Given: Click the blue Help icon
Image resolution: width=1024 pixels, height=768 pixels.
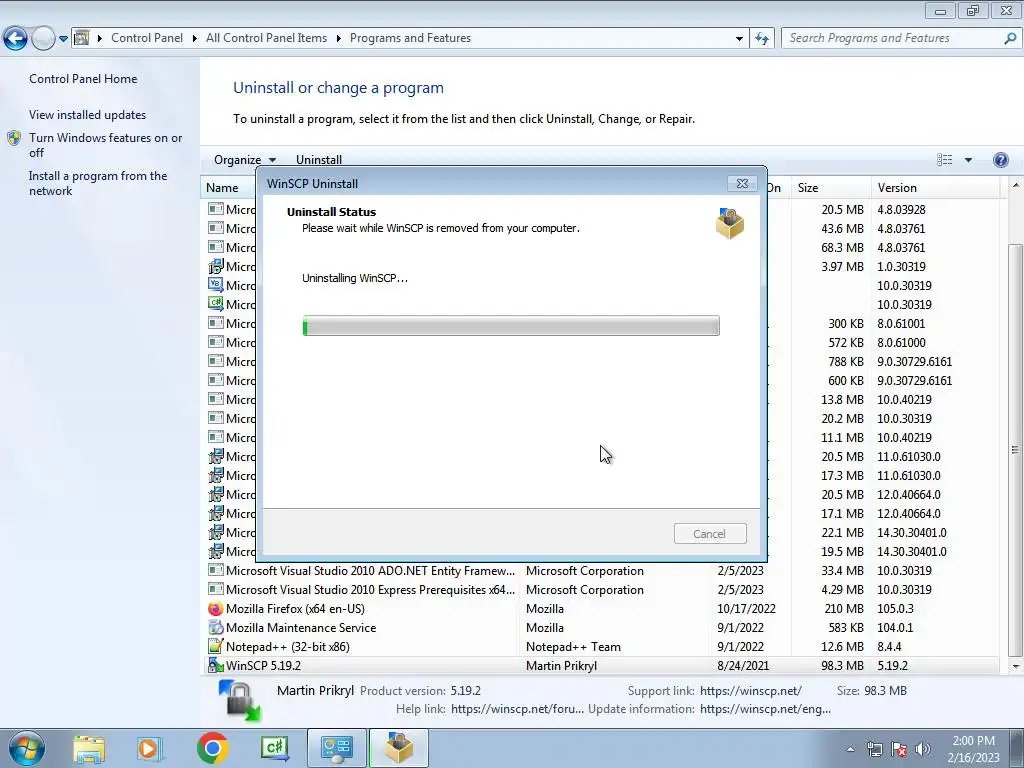Looking at the screenshot, I should coord(1000,160).
